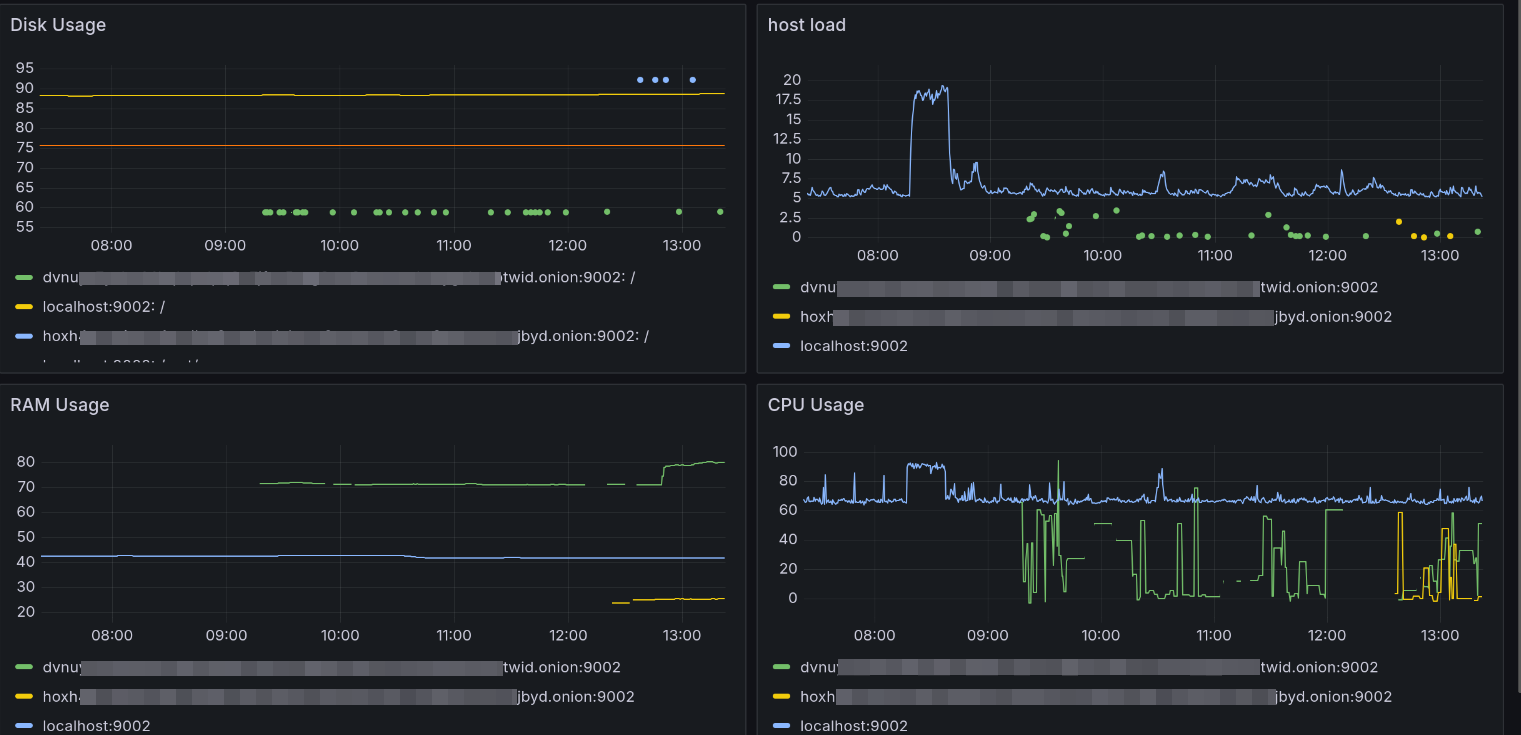Click green series color icon in RAM Usage legend
Image resolution: width=1521 pixels, height=735 pixels.
coord(25,668)
